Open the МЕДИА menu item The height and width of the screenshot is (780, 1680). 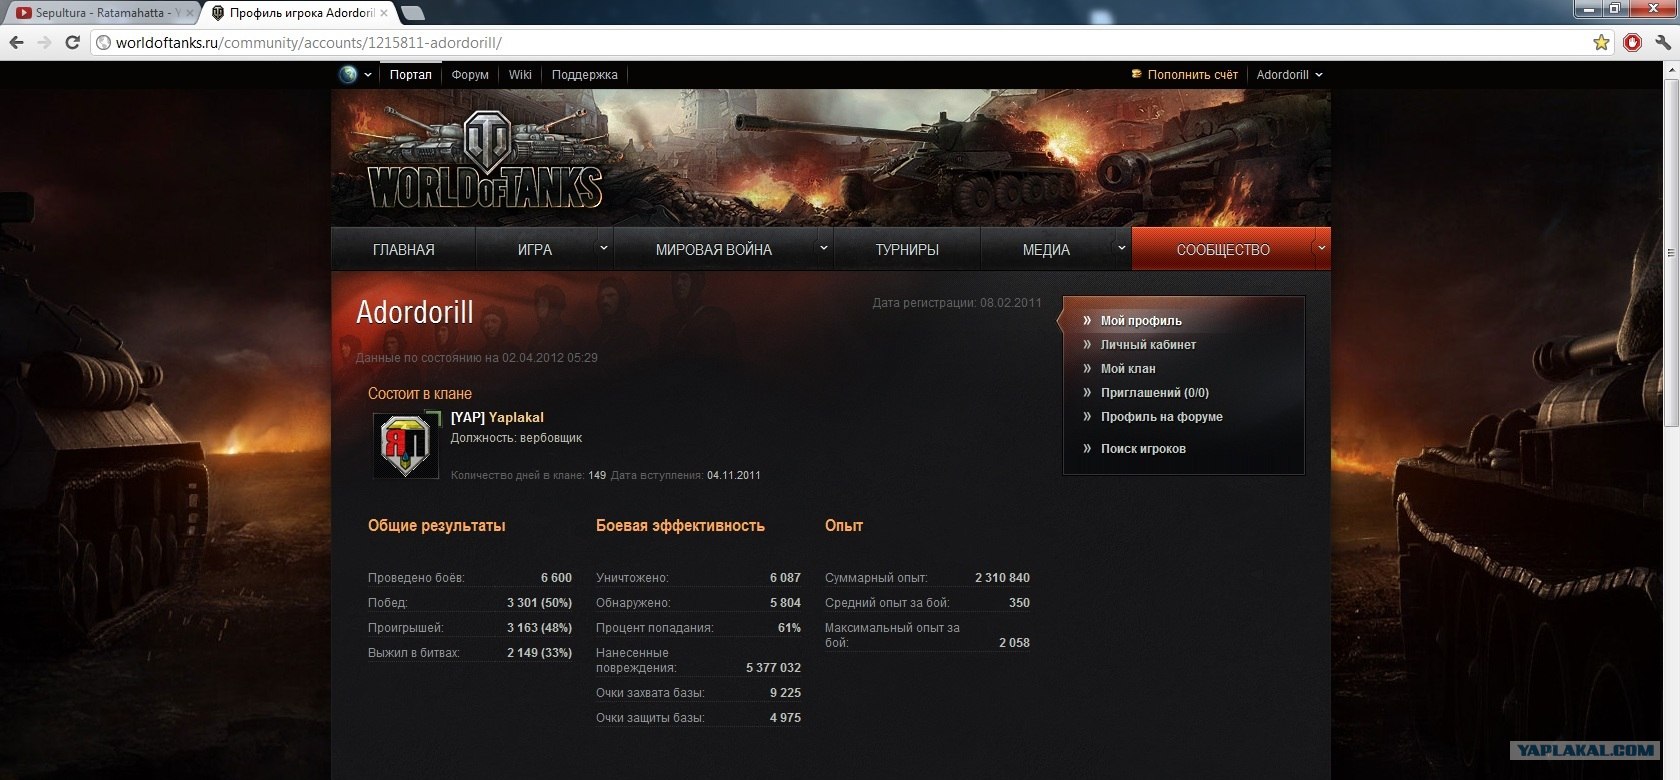(x=1046, y=250)
